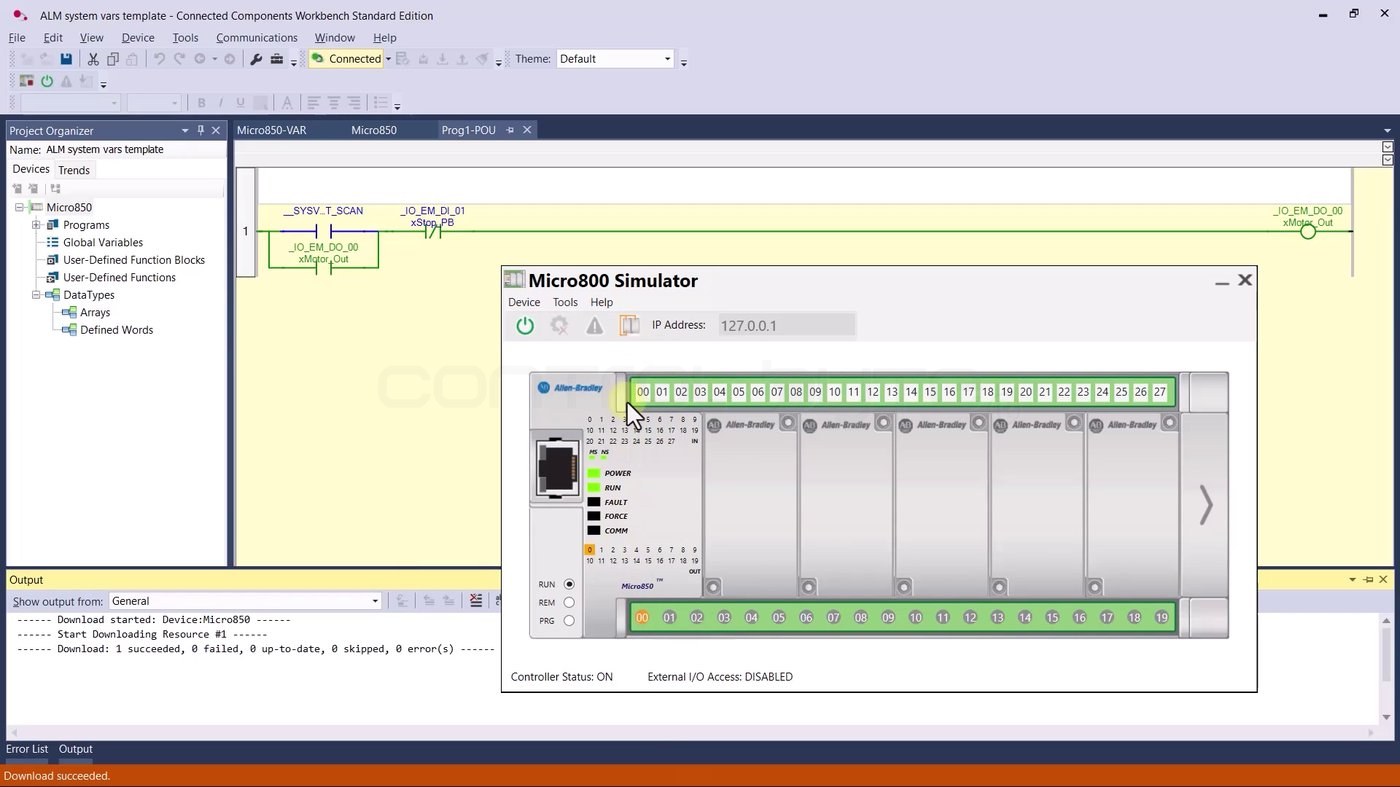Clear all output with the red X list icon
The height and width of the screenshot is (787, 1400).
(x=476, y=601)
